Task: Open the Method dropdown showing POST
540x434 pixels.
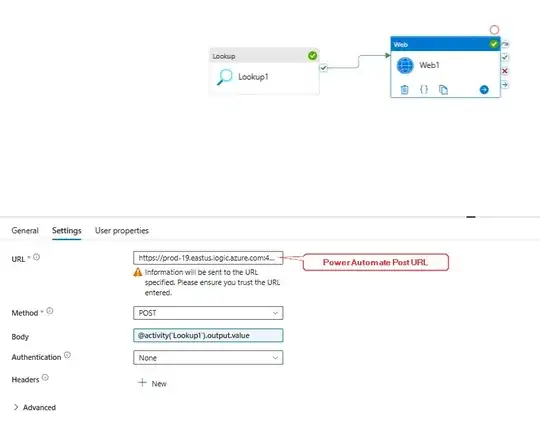Action: click(x=208, y=313)
